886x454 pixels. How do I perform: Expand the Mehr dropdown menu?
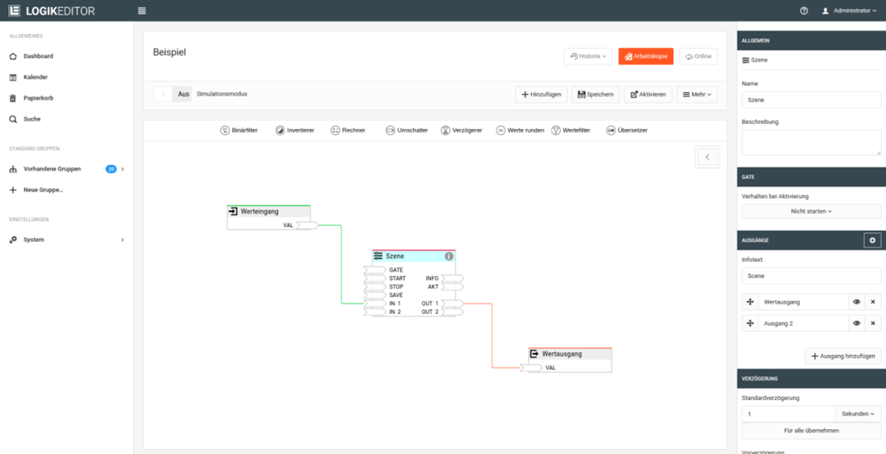pyautogui.click(x=696, y=94)
